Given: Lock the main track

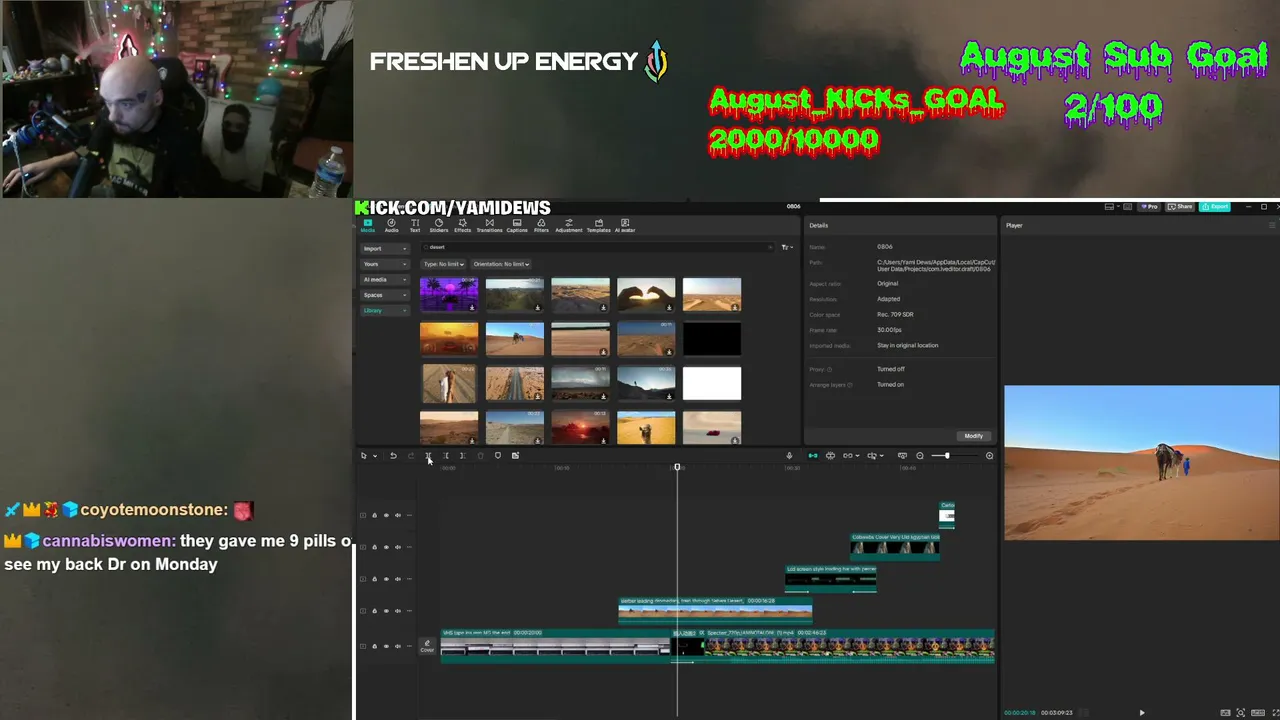Looking at the screenshot, I should tap(375, 646).
